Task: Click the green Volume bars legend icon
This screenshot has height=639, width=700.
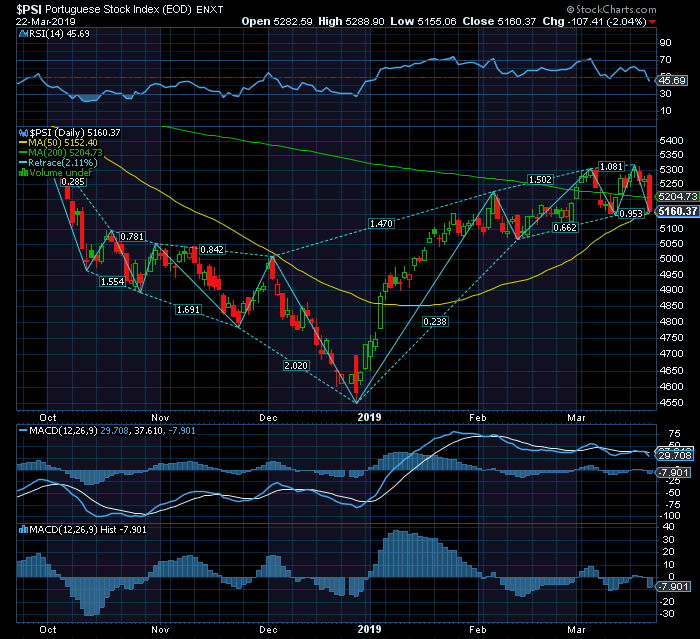Action: tap(20, 172)
